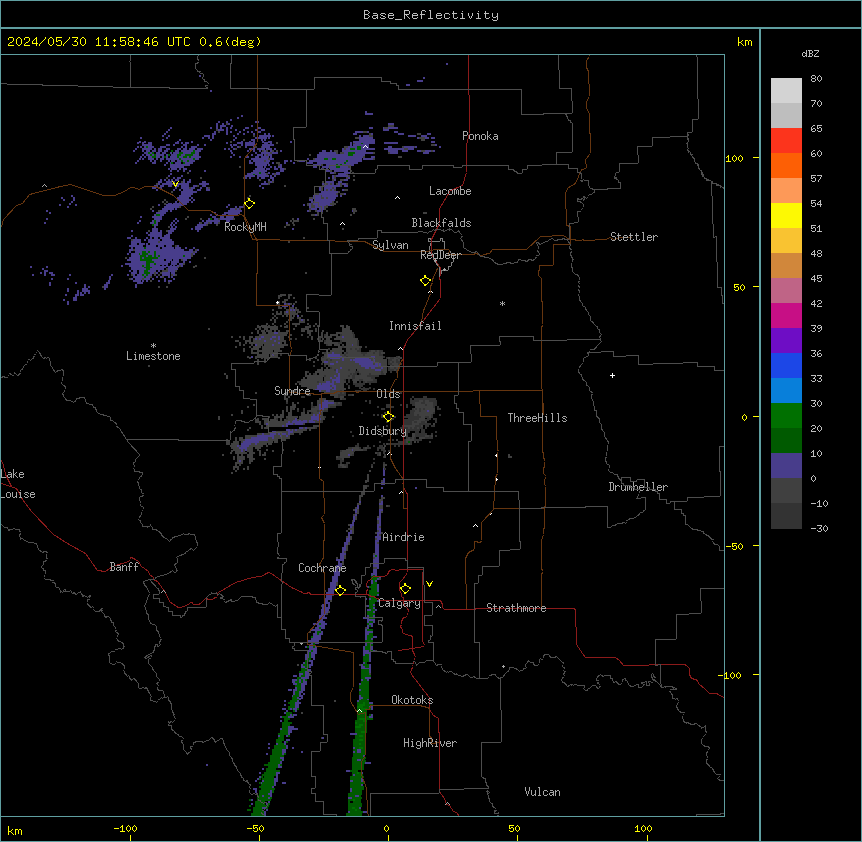Click the RockyMH label
The image size is (862, 842).
click(x=245, y=227)
